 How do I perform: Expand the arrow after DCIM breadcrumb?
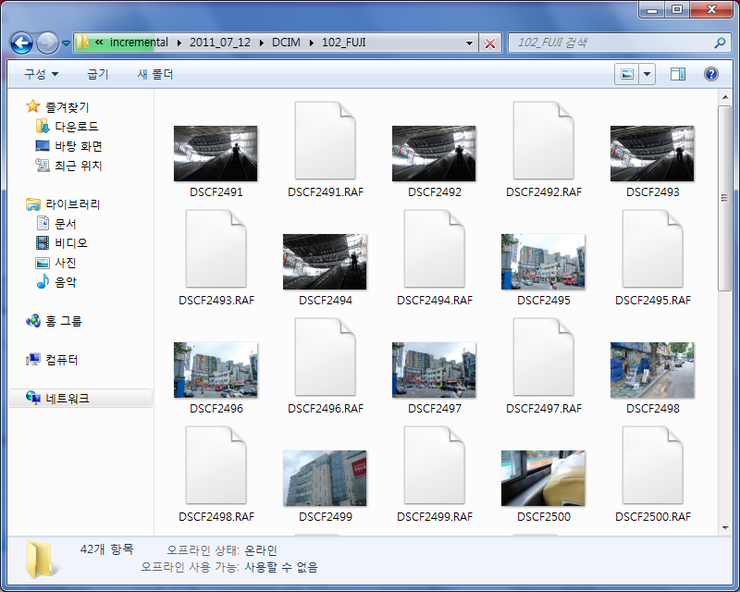[x=311, y=43]
